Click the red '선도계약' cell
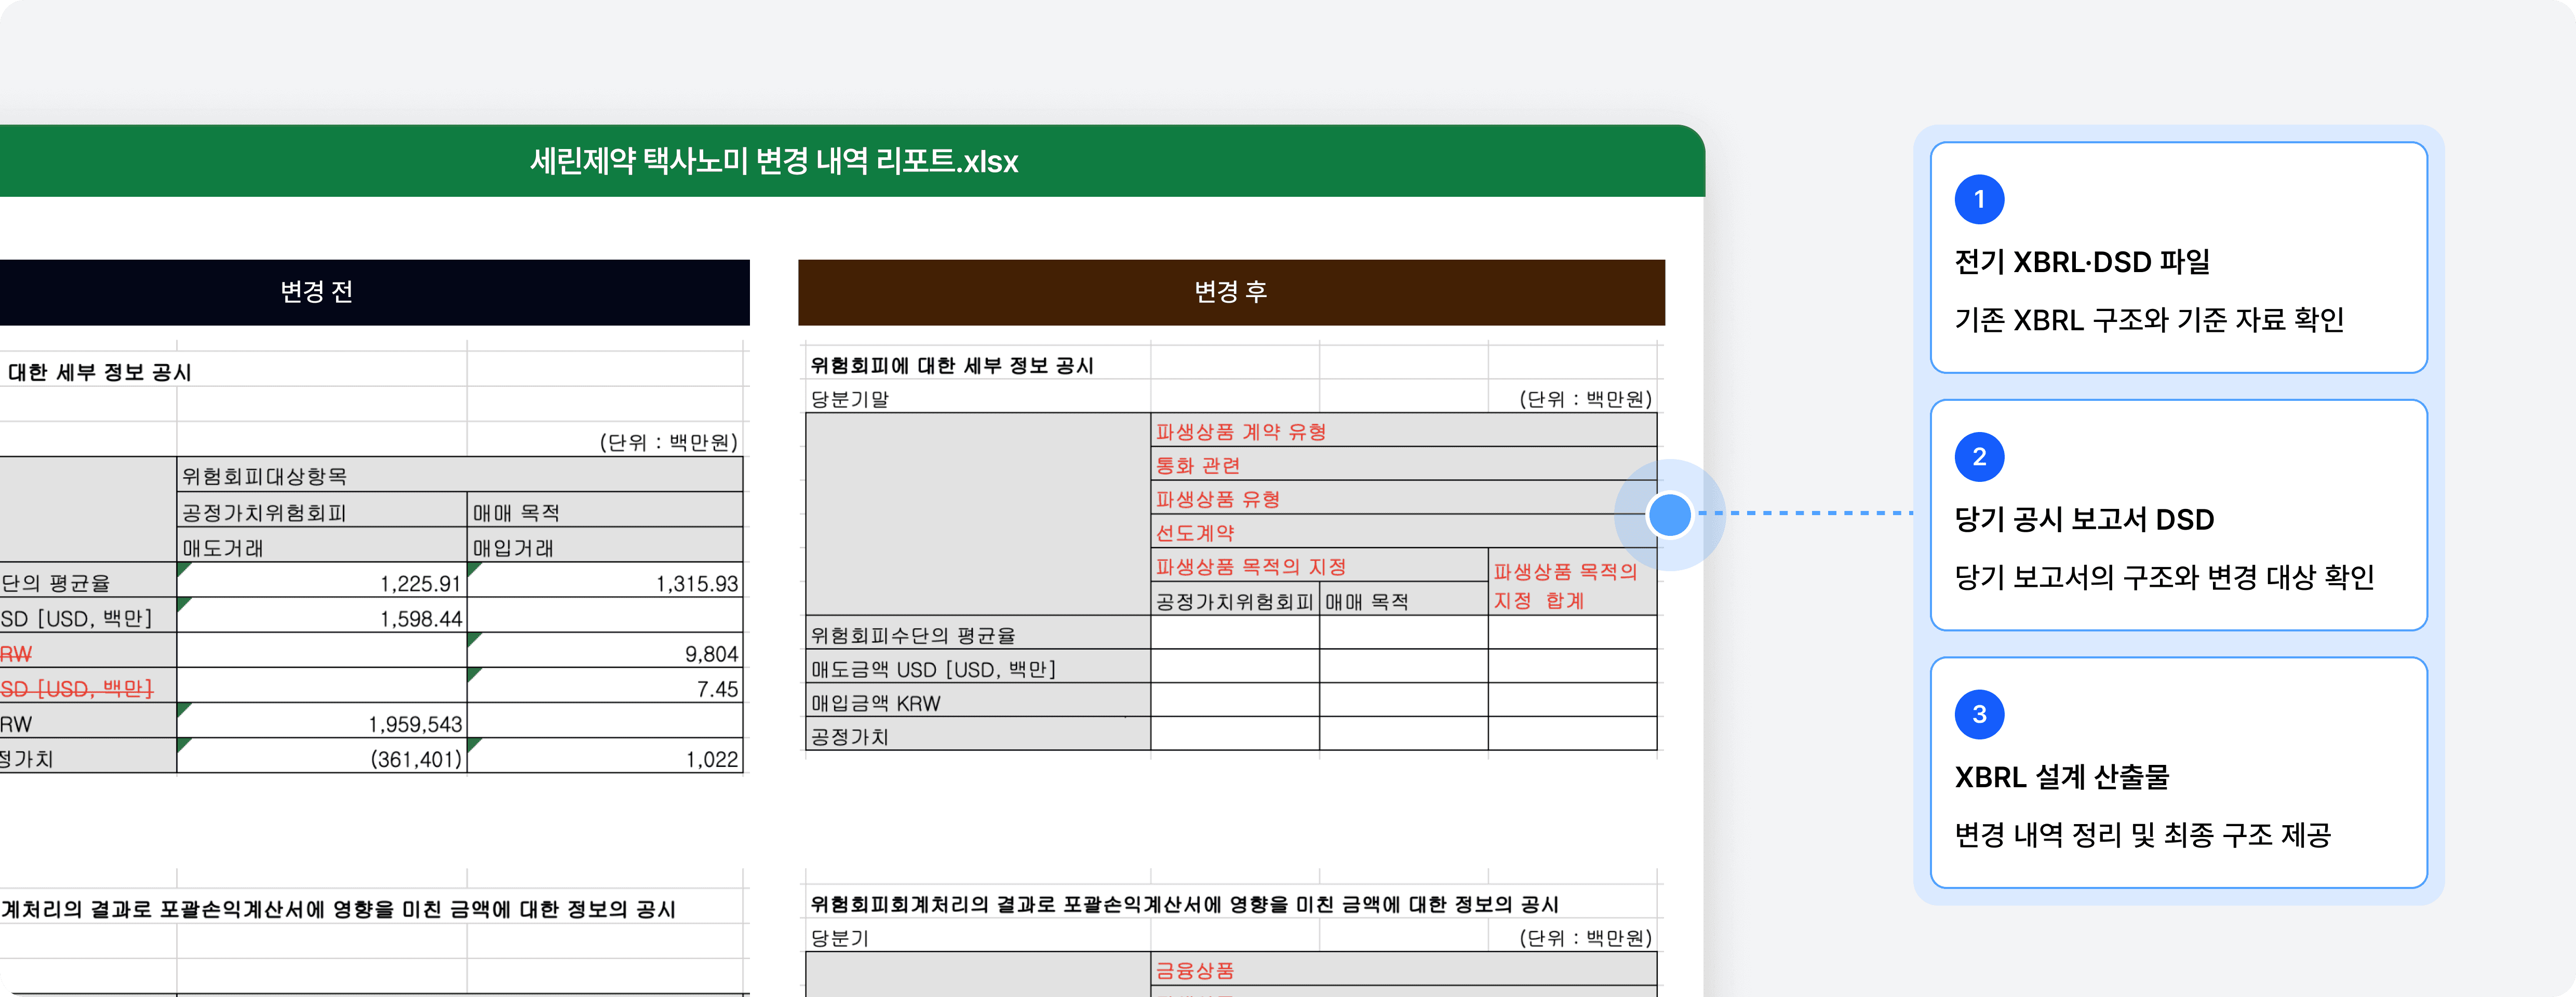Image resolution: width=2576 pixels, height=997 pixels. 1404,532
